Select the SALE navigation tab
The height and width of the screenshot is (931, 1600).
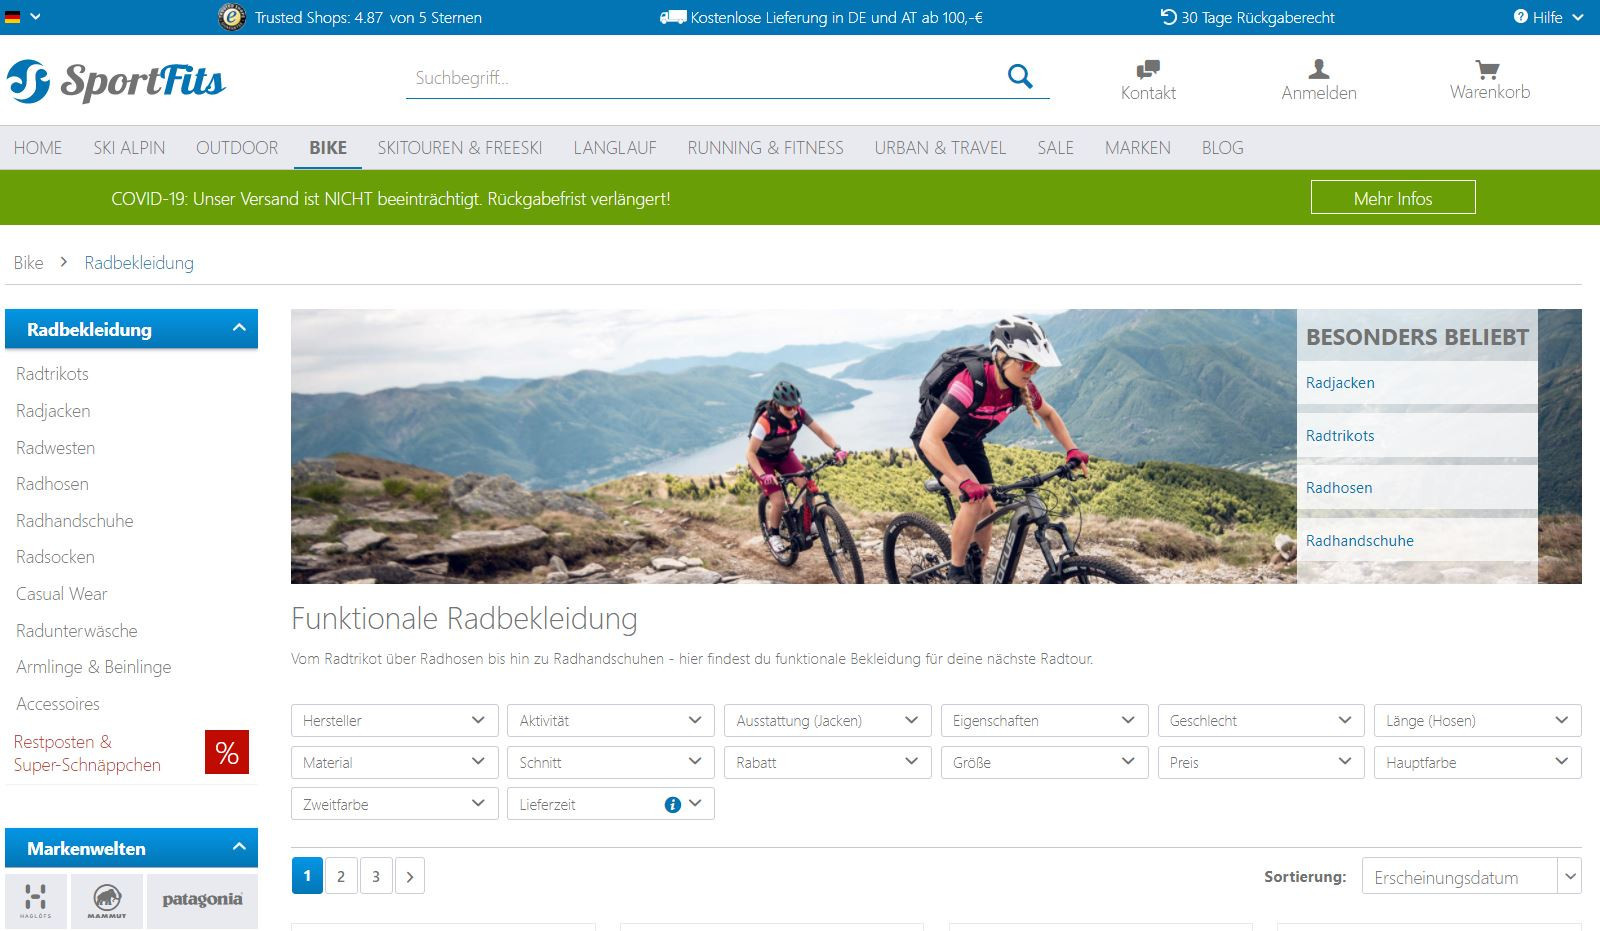click(1055, 148)
